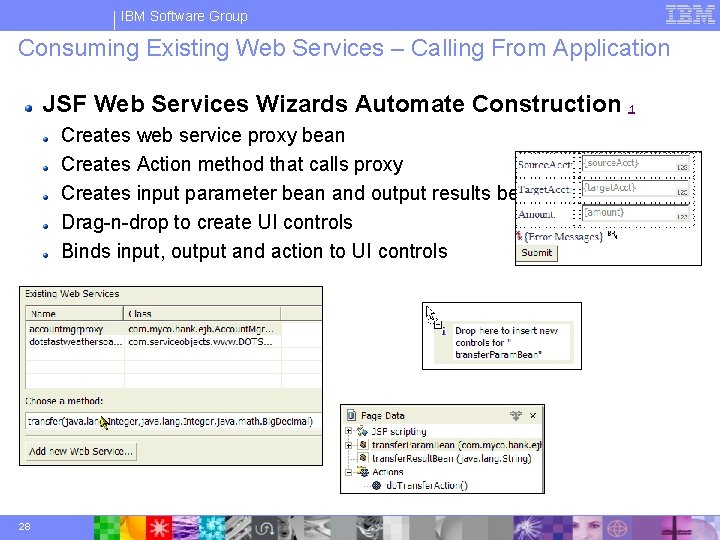Click the Page Data document icon
Screen dimensions: 720x540
tap(351, 416)
